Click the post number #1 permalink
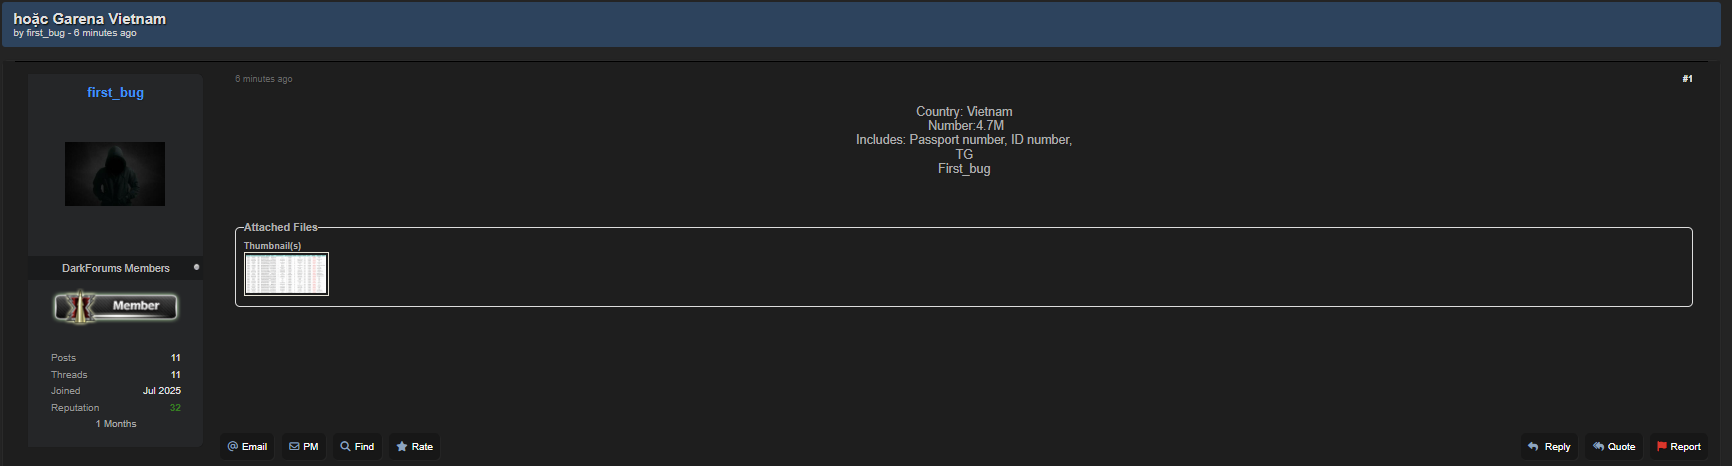 tap(1687, 79)
